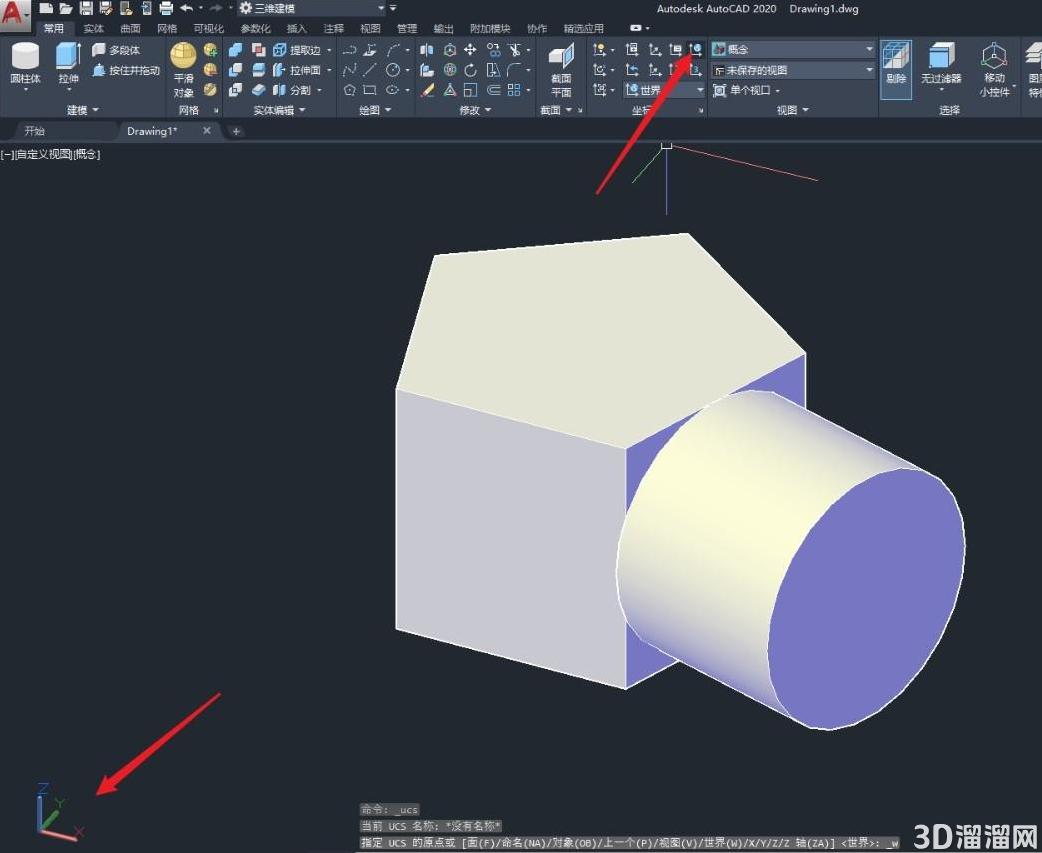Viewport: 1042px width, 853px height.
Task: Click the Array tool icon in Modify panel
Action: point(514,90)
